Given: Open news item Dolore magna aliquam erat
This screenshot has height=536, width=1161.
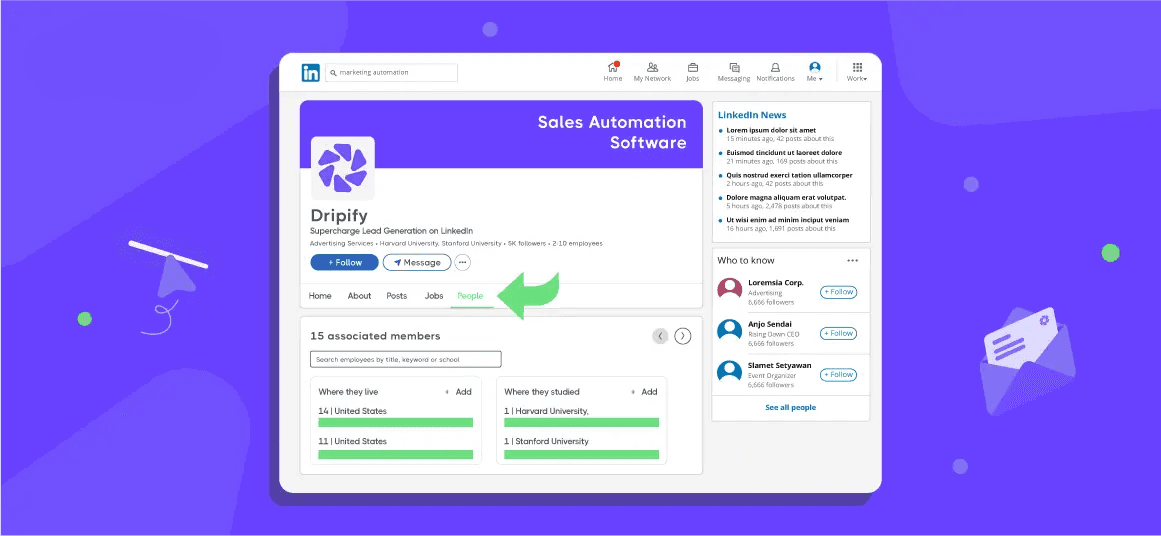Looking at the screenshot, I should [x=786, y=198].
